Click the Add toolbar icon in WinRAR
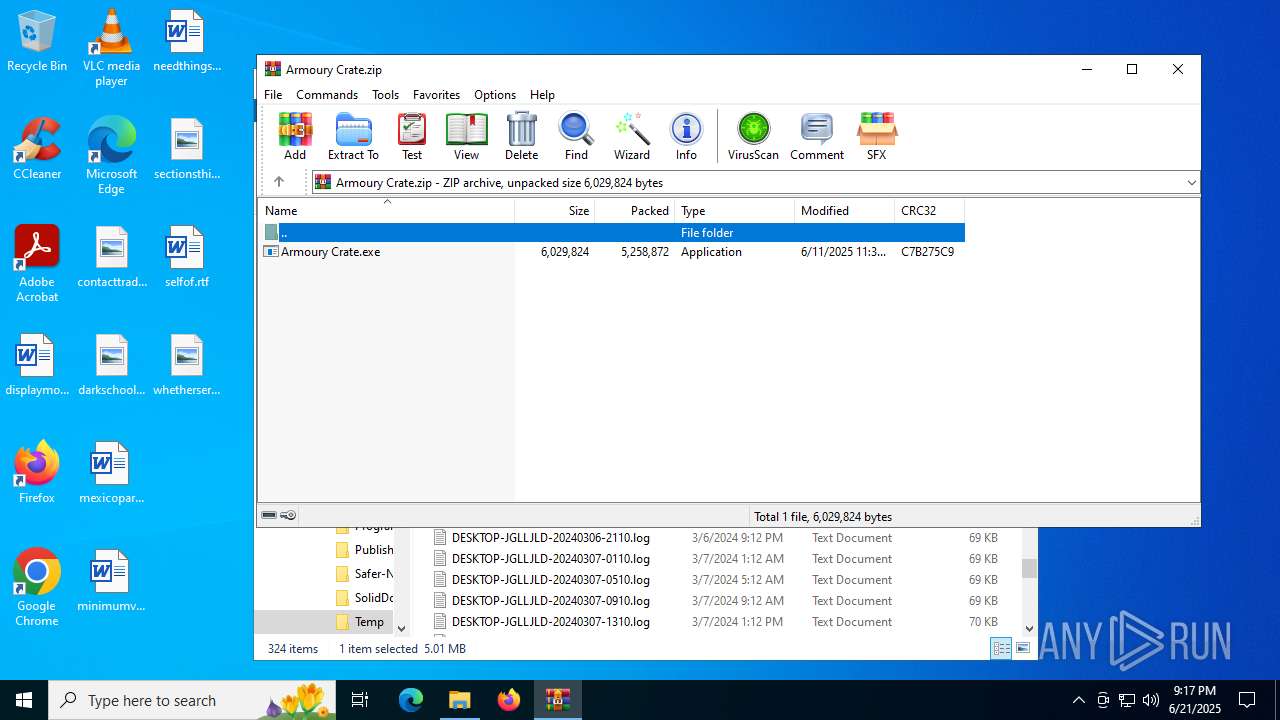Image resolution: width=1280 pixels, height=720 pixels. coord(295,136)
